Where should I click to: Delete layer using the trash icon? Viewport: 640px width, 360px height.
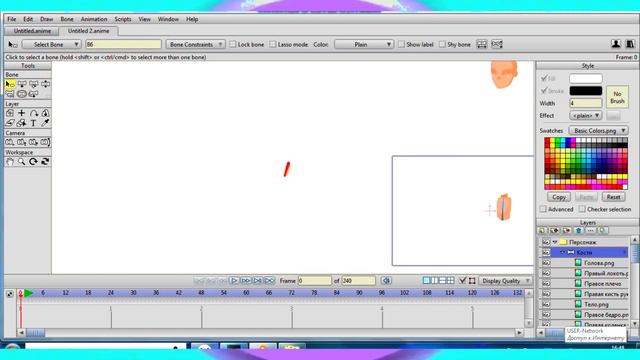578,231
